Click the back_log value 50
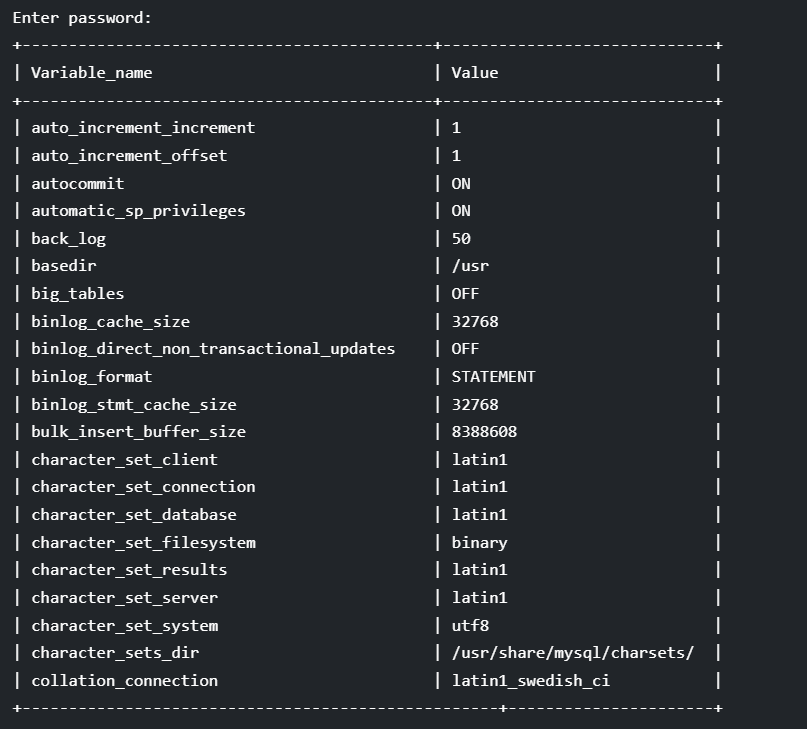807x729 pixels. pos(461,239)
